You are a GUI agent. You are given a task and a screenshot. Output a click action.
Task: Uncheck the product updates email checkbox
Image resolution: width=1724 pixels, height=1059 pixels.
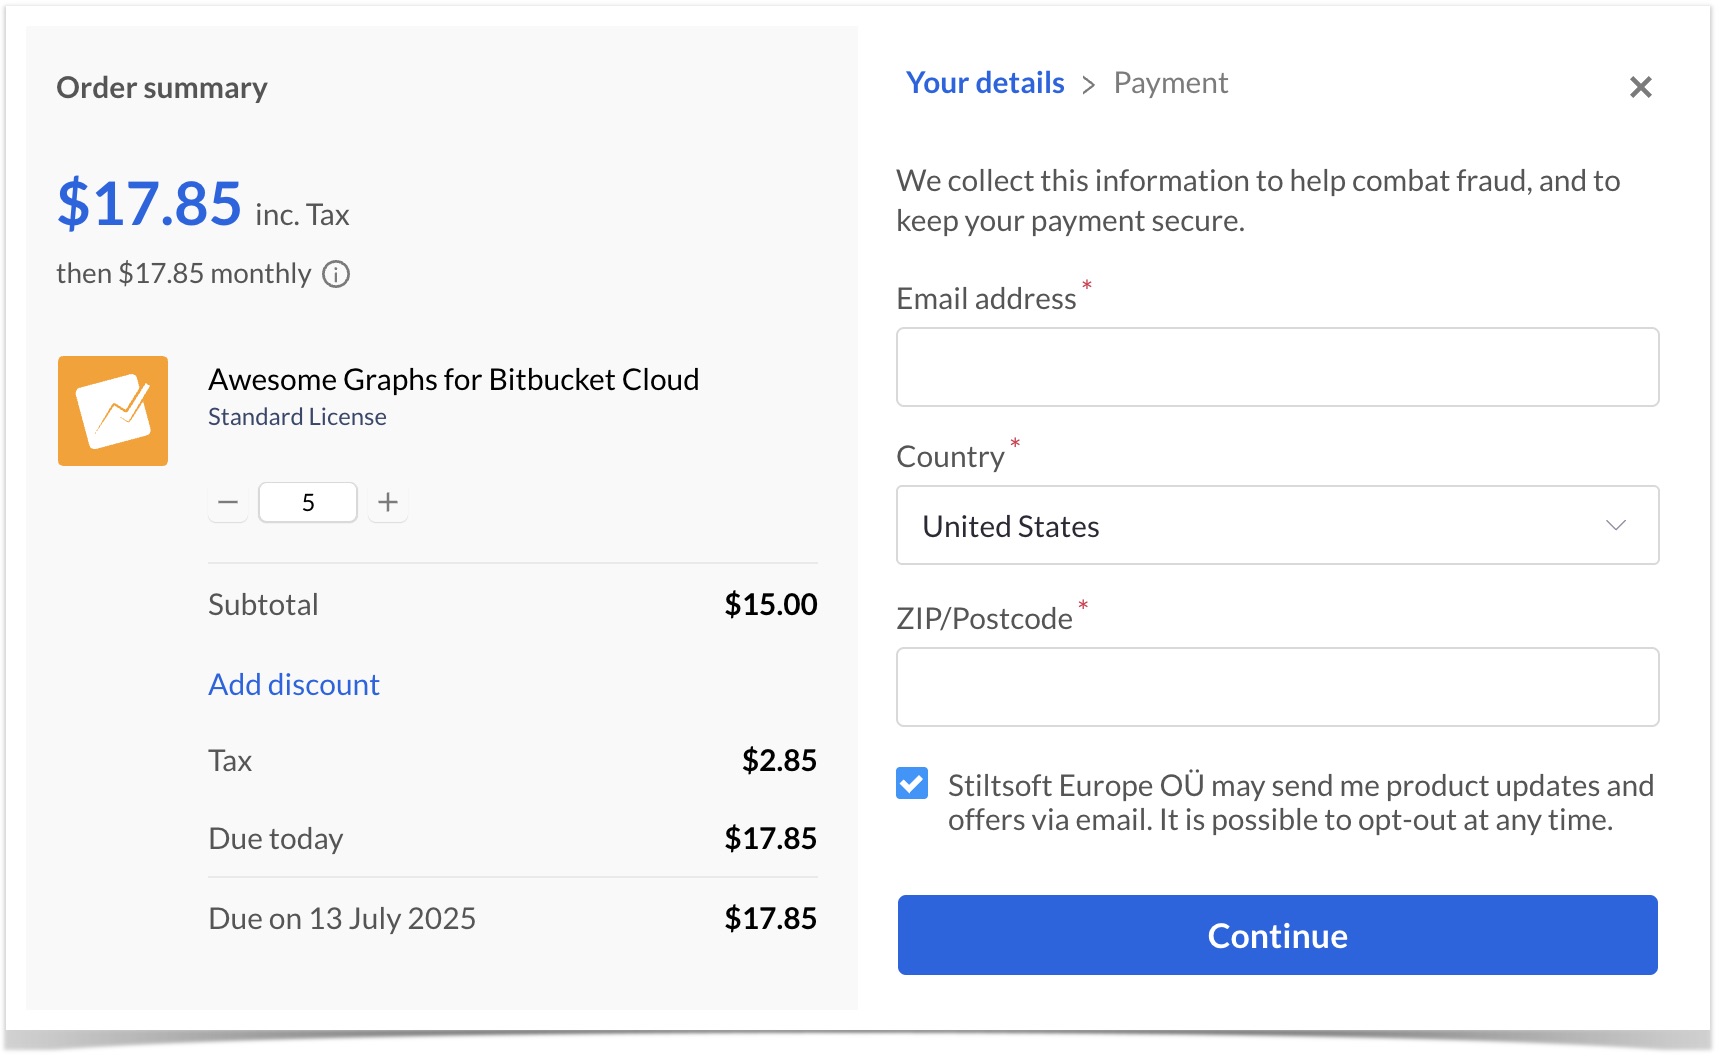912,784
